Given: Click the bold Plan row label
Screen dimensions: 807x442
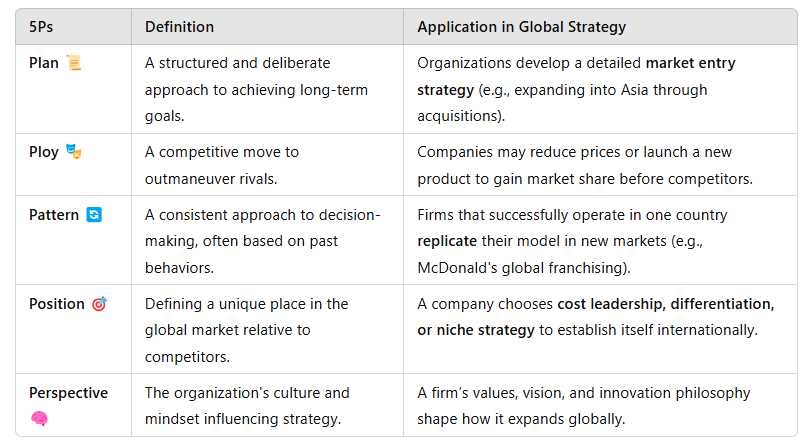Looking at the screenshot, I should 44,63.
